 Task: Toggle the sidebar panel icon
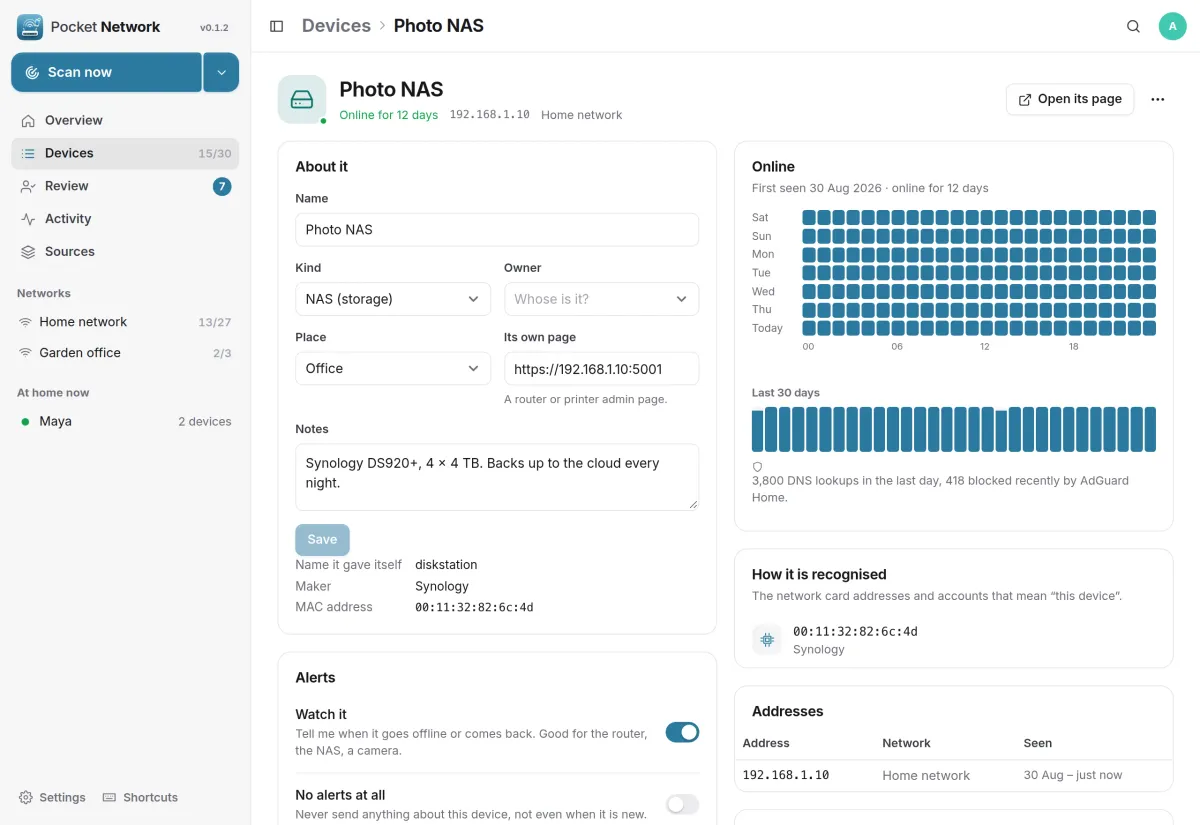(x=277, y=26)
